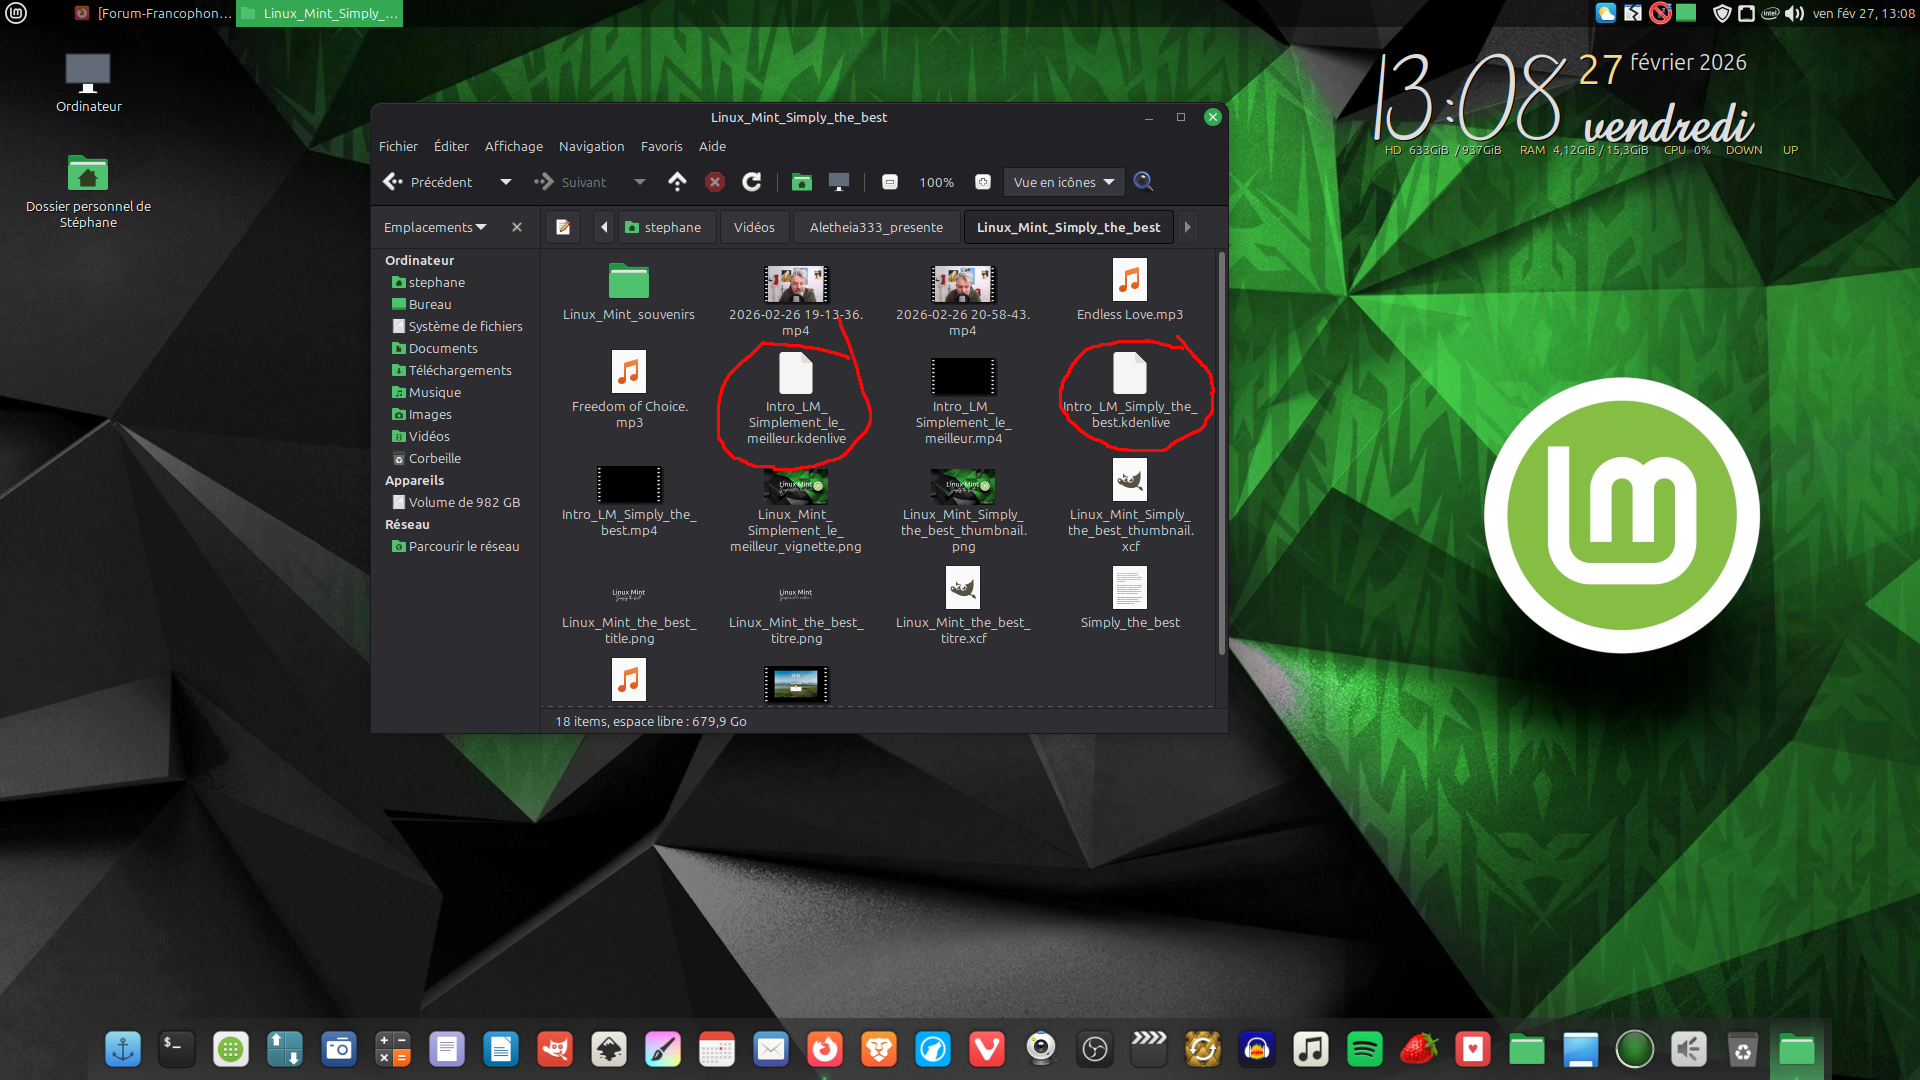
Task: Open the file search tool
Action: pos(1144,182)
